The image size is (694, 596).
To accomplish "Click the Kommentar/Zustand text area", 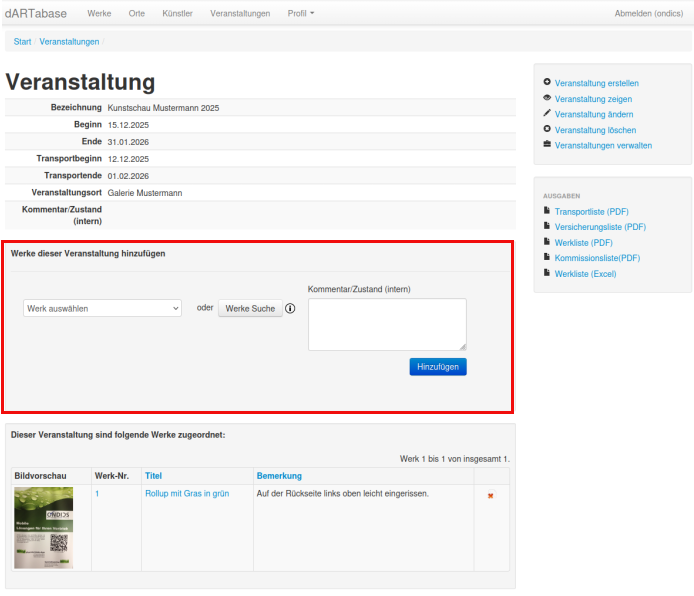I will tap(387, 324).
